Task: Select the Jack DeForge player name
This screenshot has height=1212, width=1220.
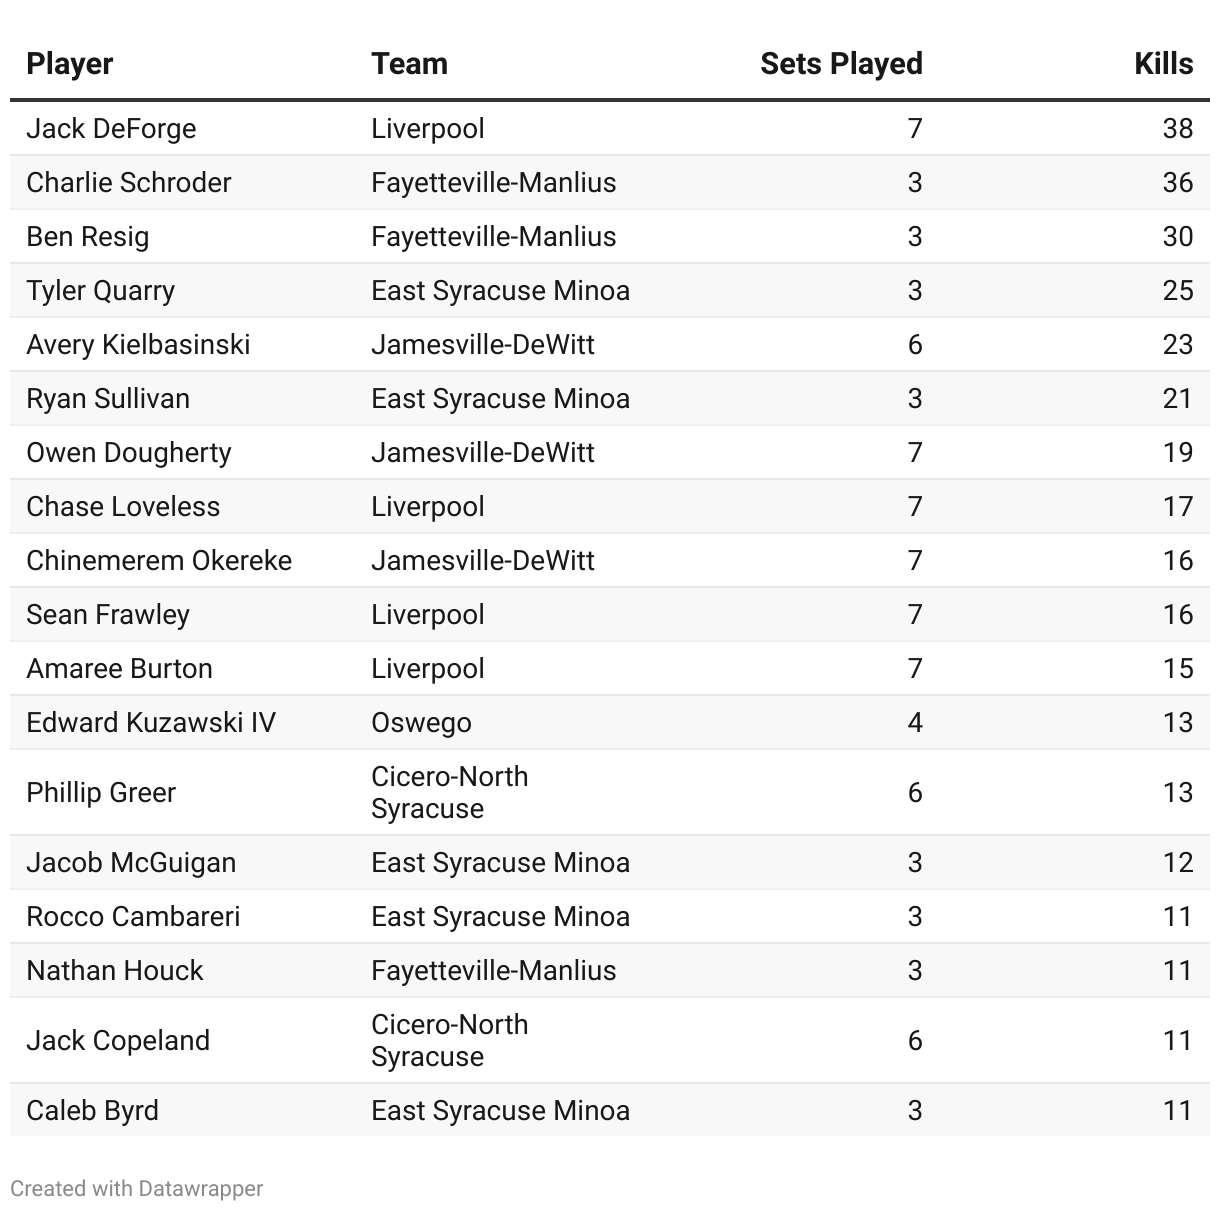Action: (x=111, y=129)
